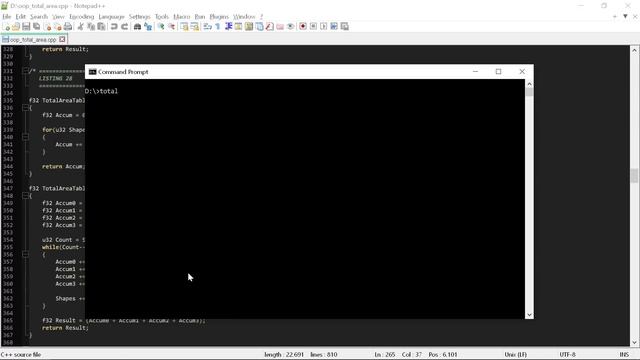Close the oop_total_area.cpp tab
Viewport: 640px width, 360px height.
click(62, 39)
